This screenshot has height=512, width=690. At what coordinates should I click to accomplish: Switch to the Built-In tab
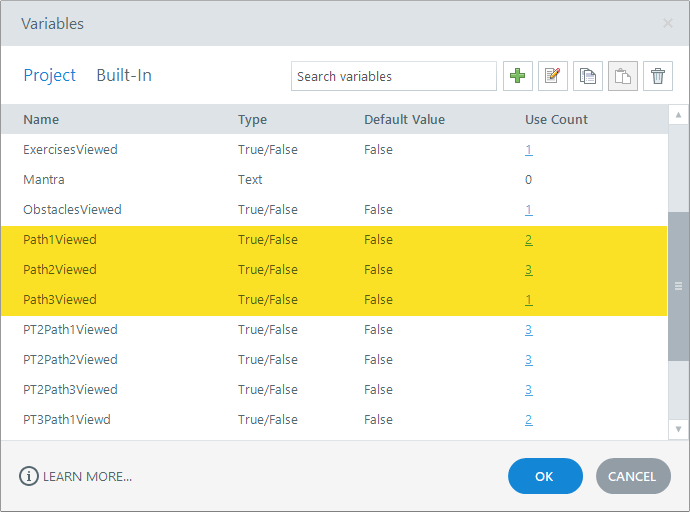pos(124,75)
